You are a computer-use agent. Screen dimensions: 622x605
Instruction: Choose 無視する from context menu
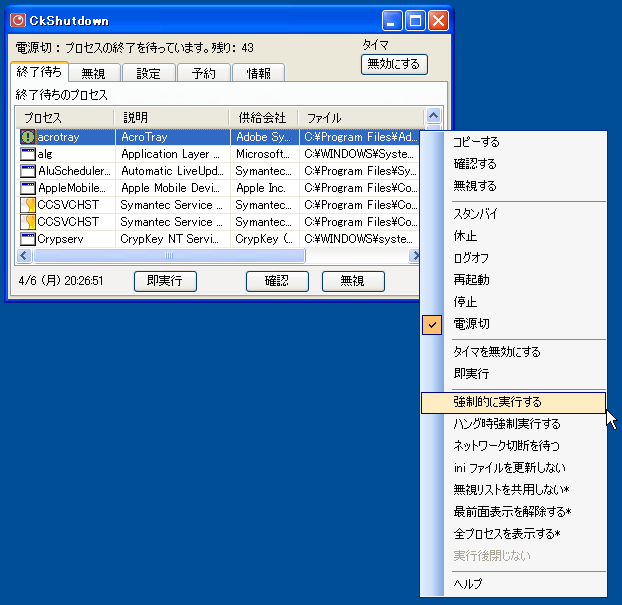point(513,186)
